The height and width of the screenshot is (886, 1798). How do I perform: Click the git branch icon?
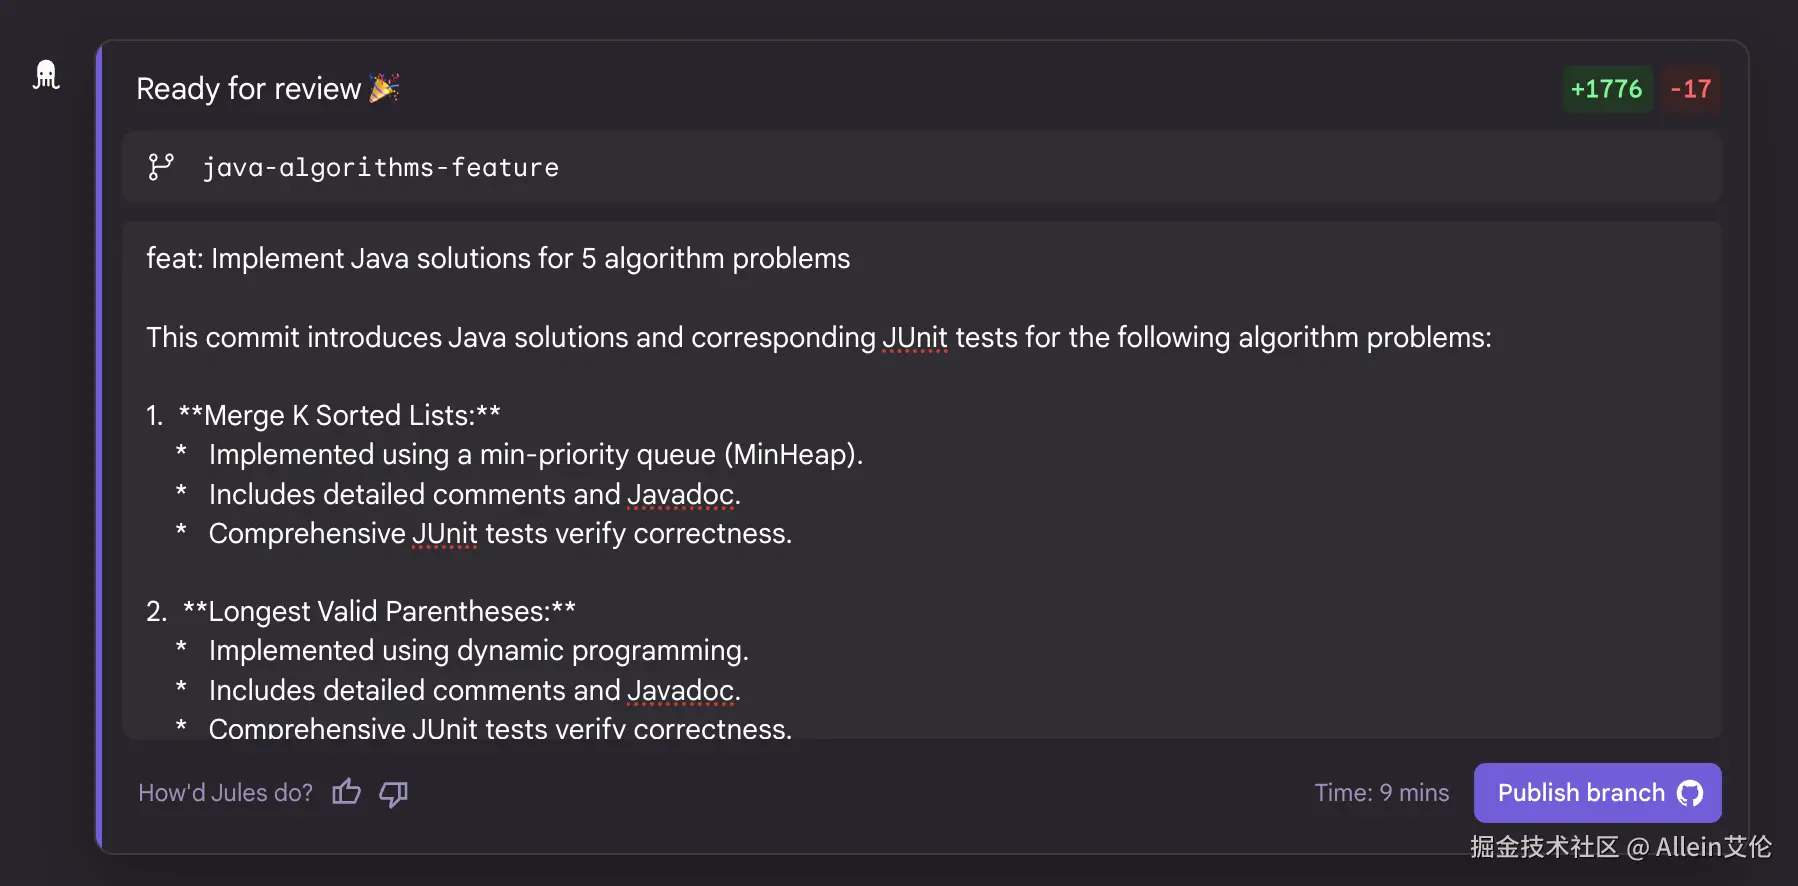coord(161,167)
